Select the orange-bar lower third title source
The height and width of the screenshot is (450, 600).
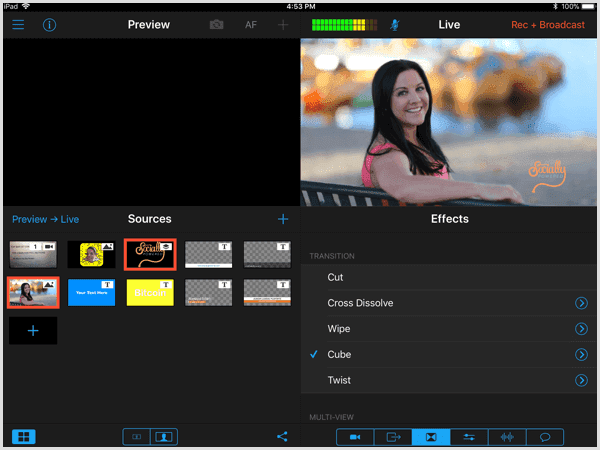pos(267,292)
